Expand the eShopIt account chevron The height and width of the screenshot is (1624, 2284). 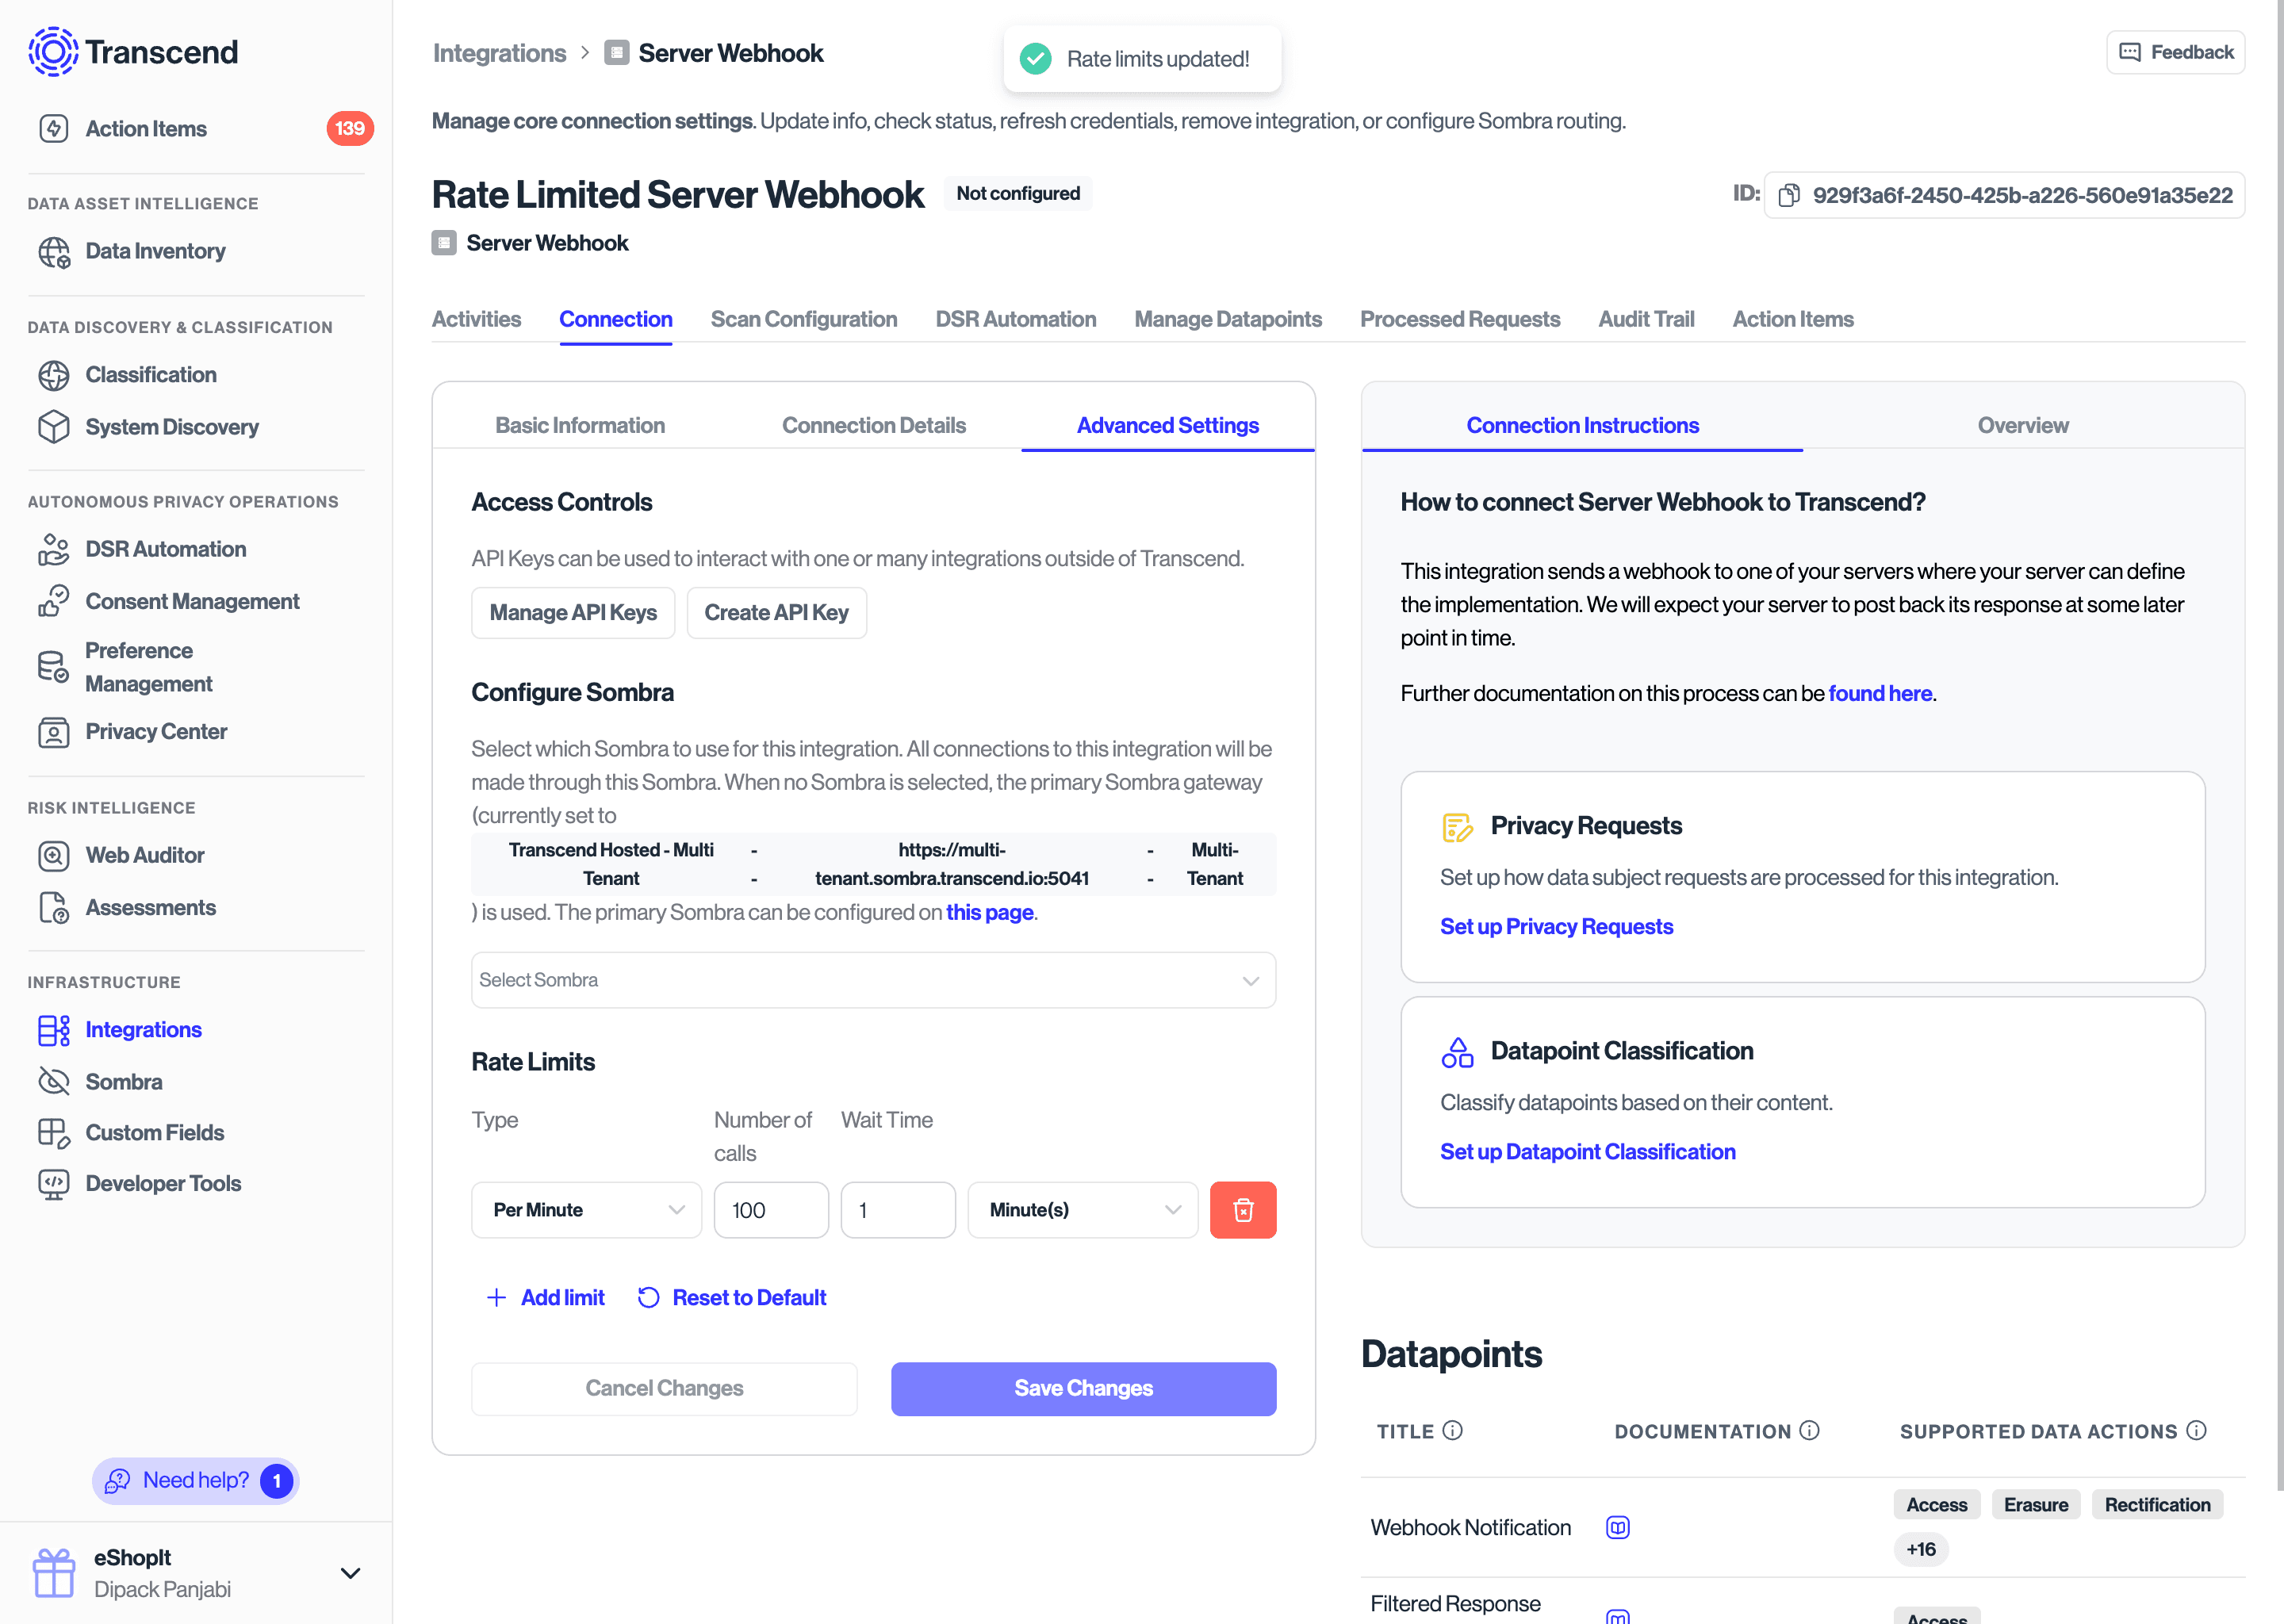[x=349, y=1573]
